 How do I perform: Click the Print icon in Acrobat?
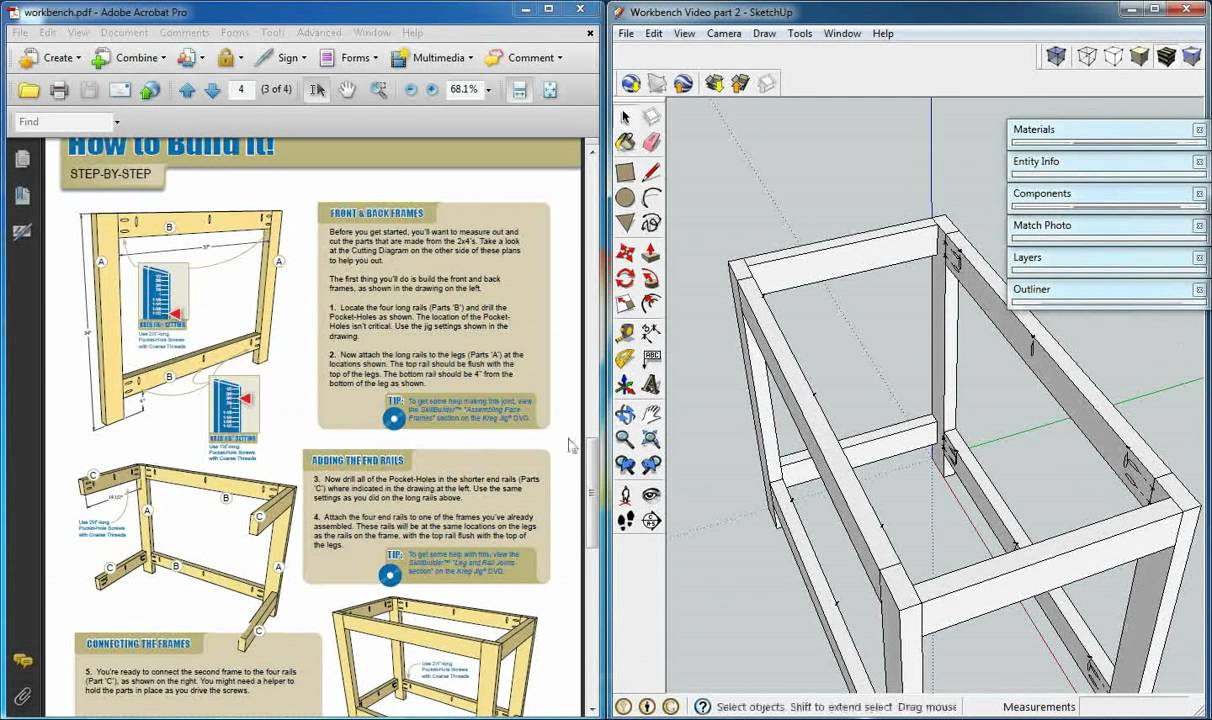point(59,90)
